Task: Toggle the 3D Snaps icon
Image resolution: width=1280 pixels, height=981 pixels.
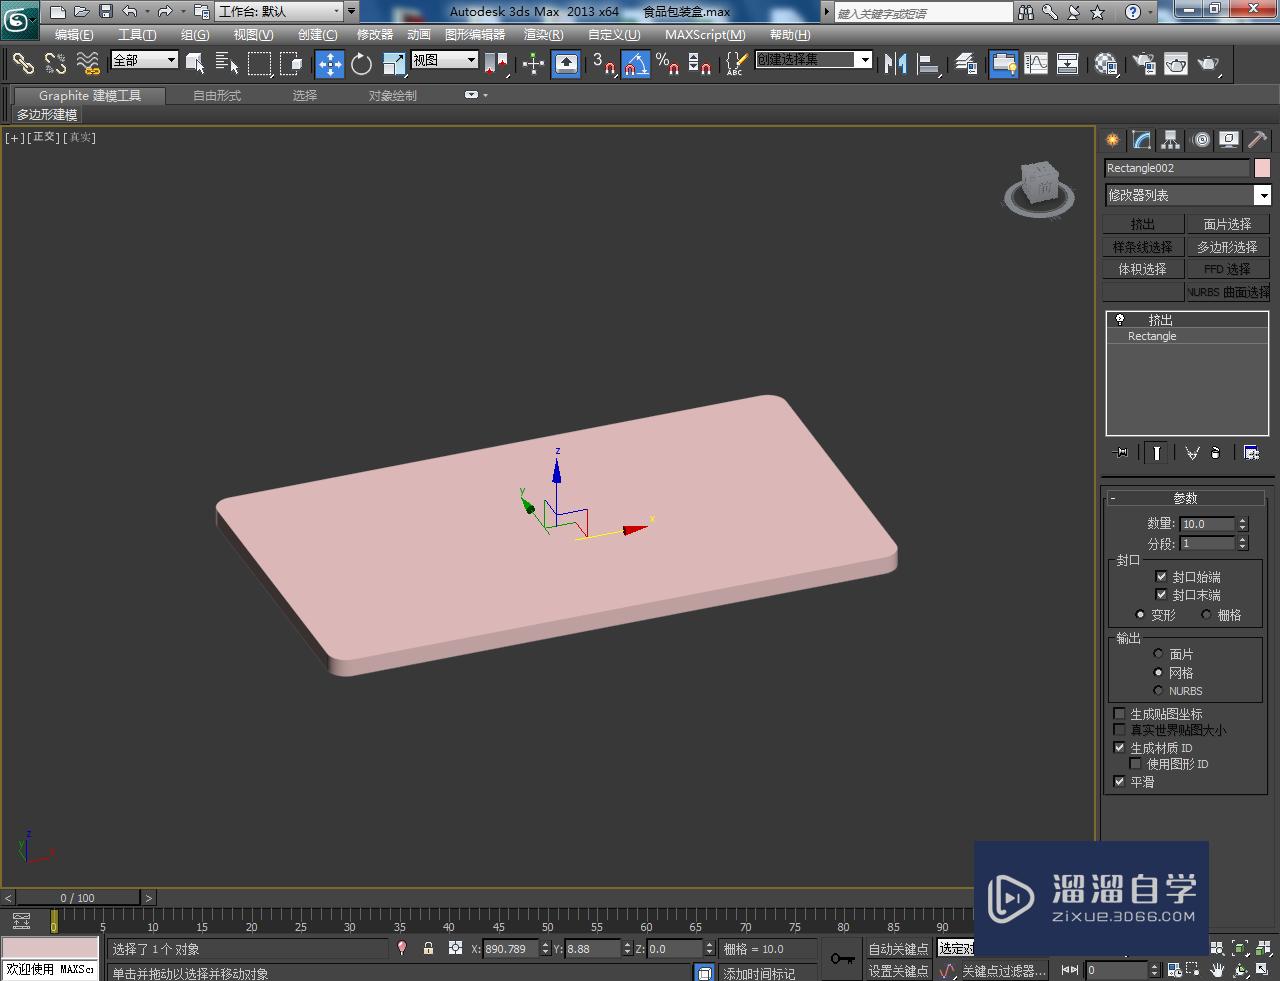Action: click(x=603, y=64)
